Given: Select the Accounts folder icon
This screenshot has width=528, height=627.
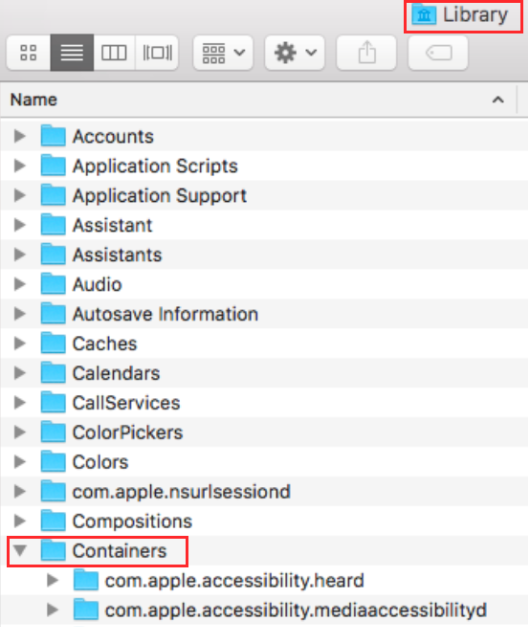Looking at the screenshot, I should (x=53, y=136).
